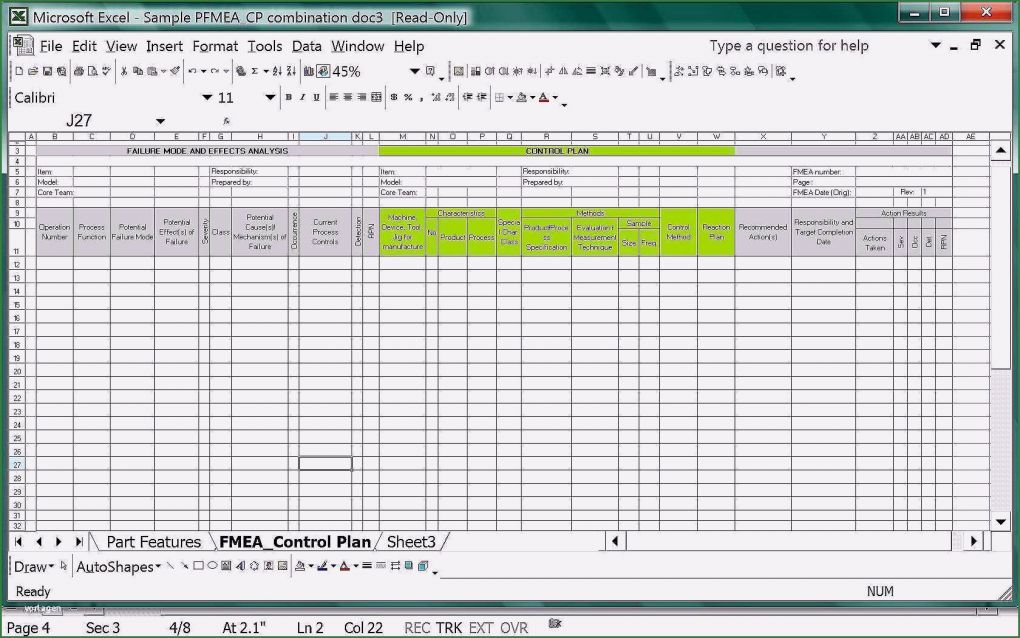Click the Print icon

(78, 72)
